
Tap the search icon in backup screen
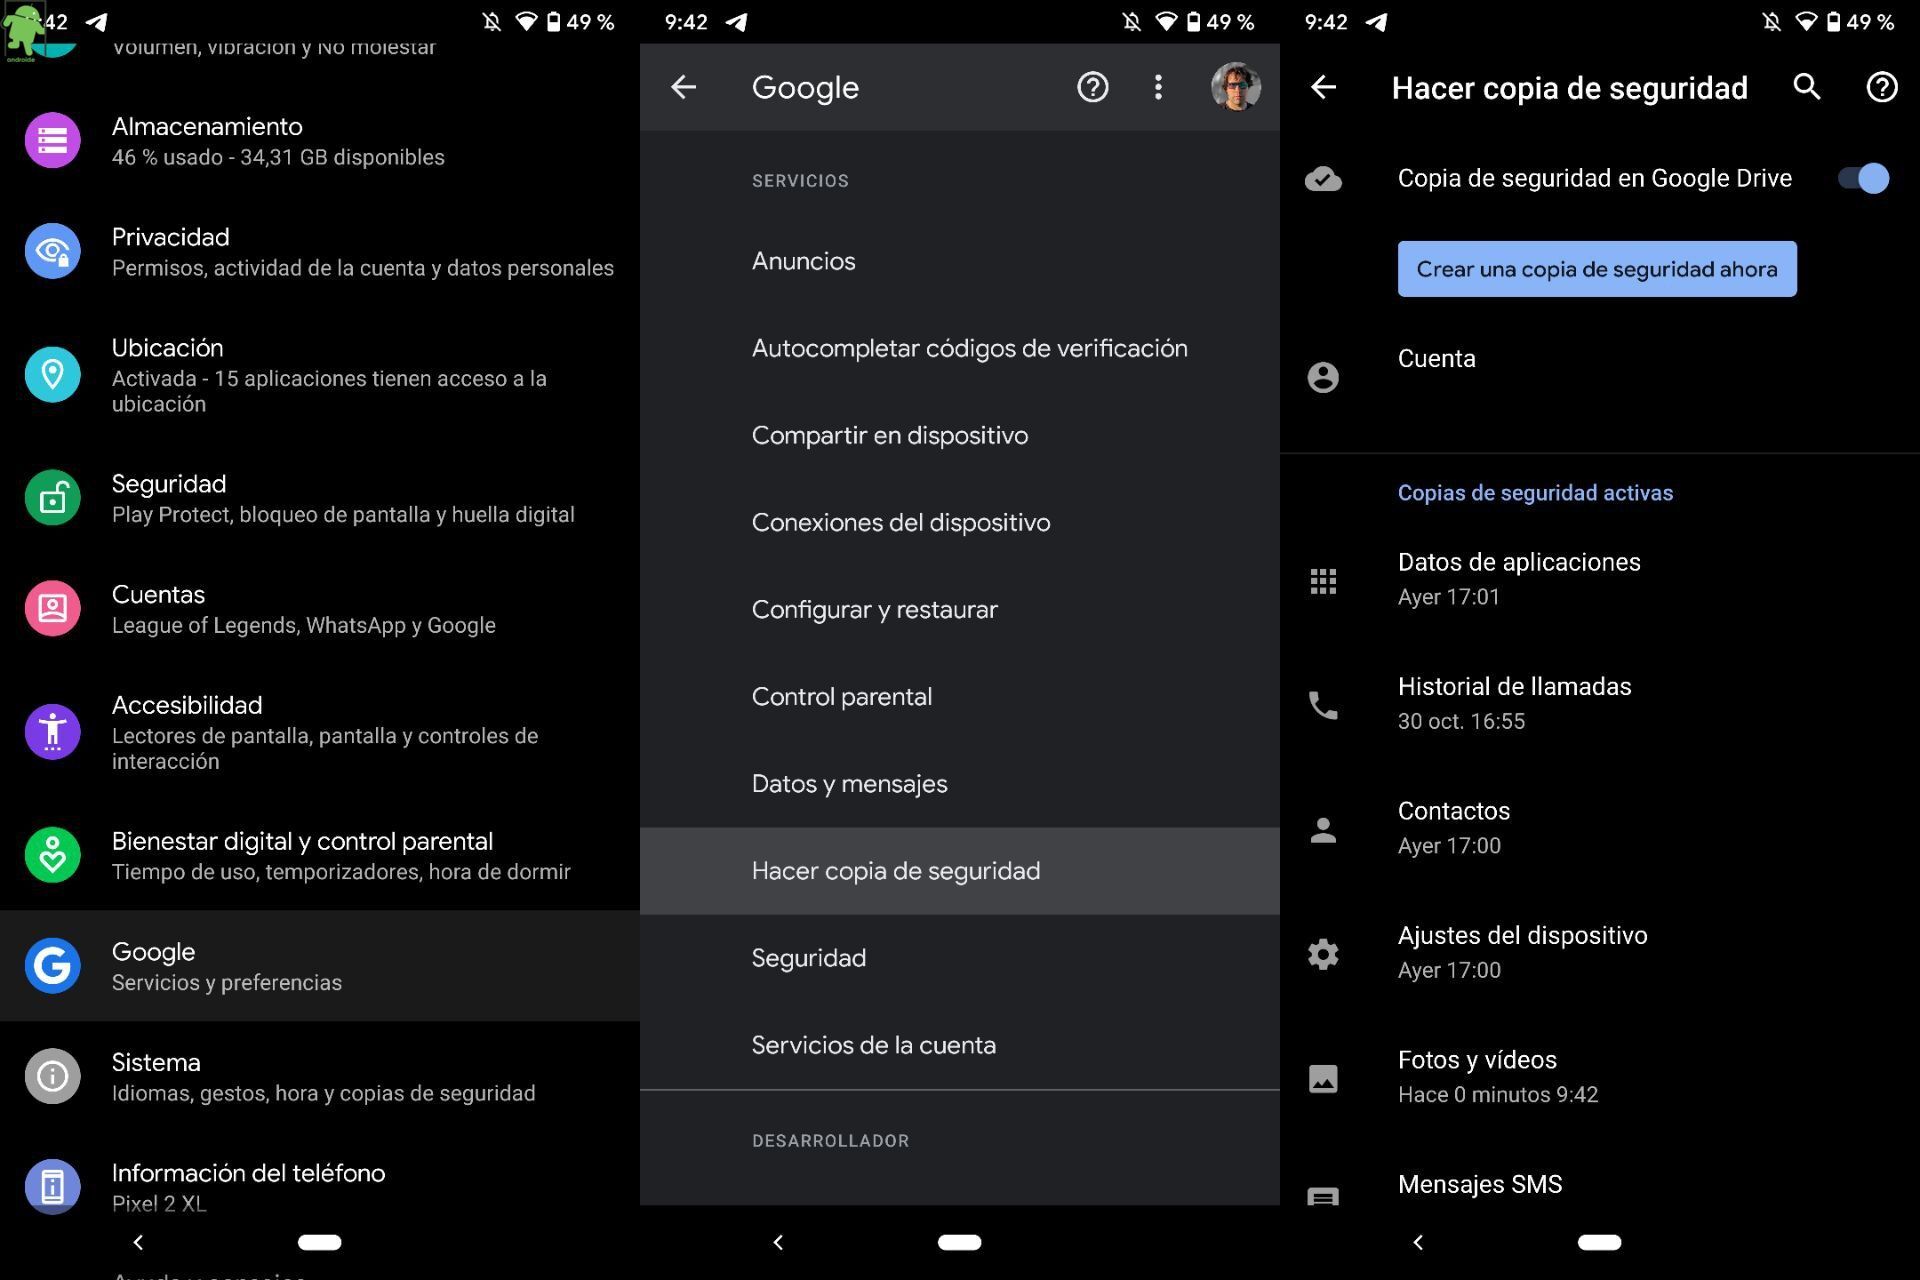coord(1806,87)
